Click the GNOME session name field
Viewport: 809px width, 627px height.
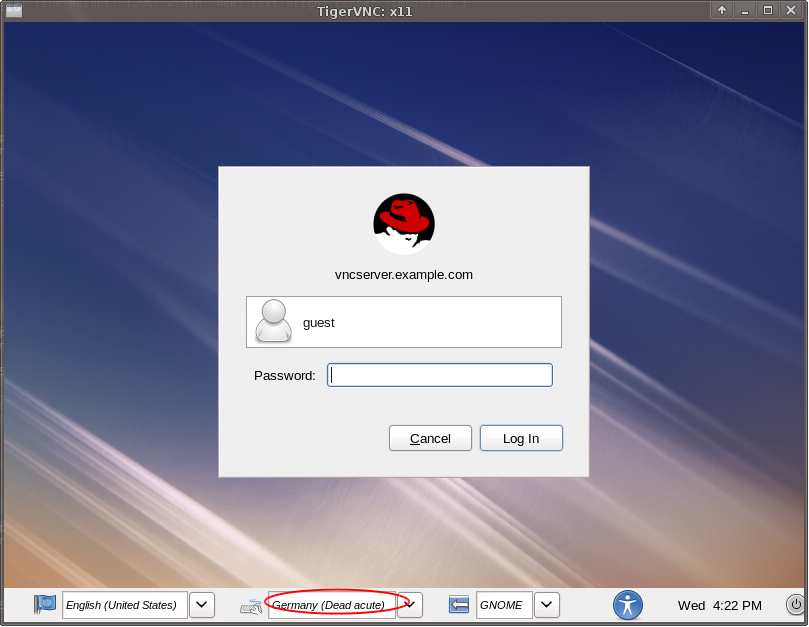[503, 604]
